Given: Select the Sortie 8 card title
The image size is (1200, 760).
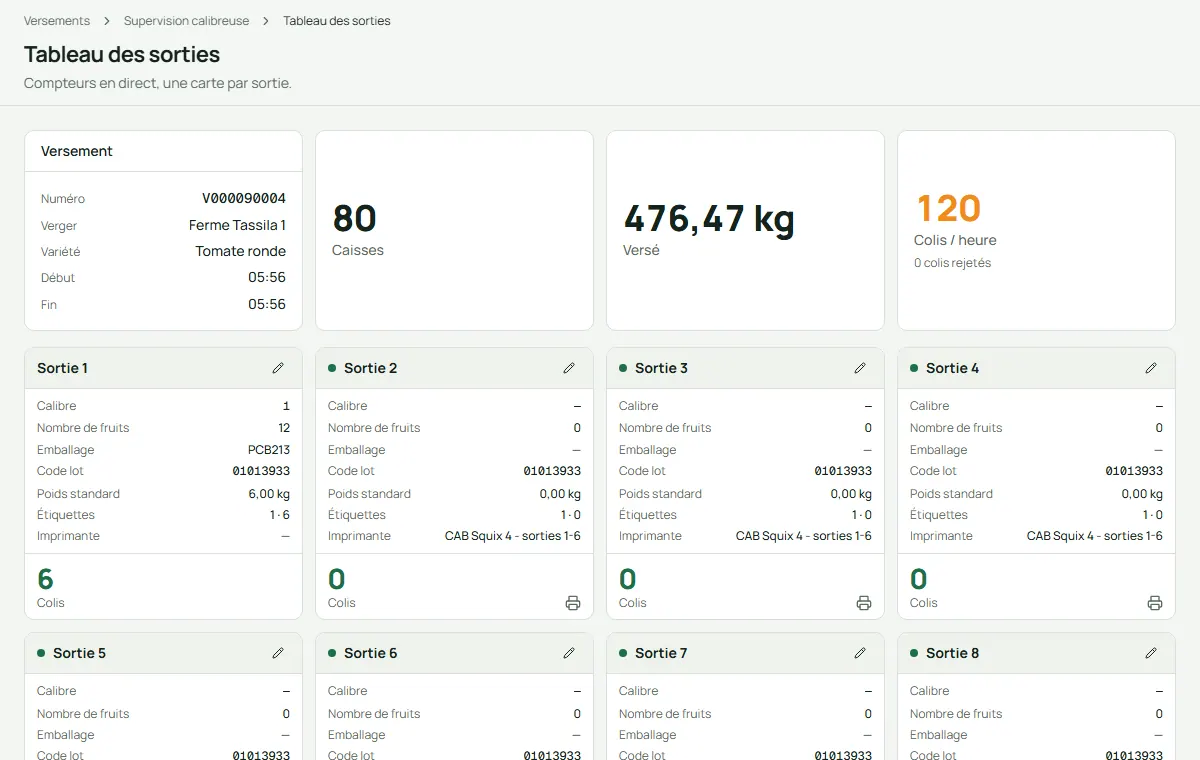Looking at the screenshot, I should pyautogui.click(x=952, y=653).
